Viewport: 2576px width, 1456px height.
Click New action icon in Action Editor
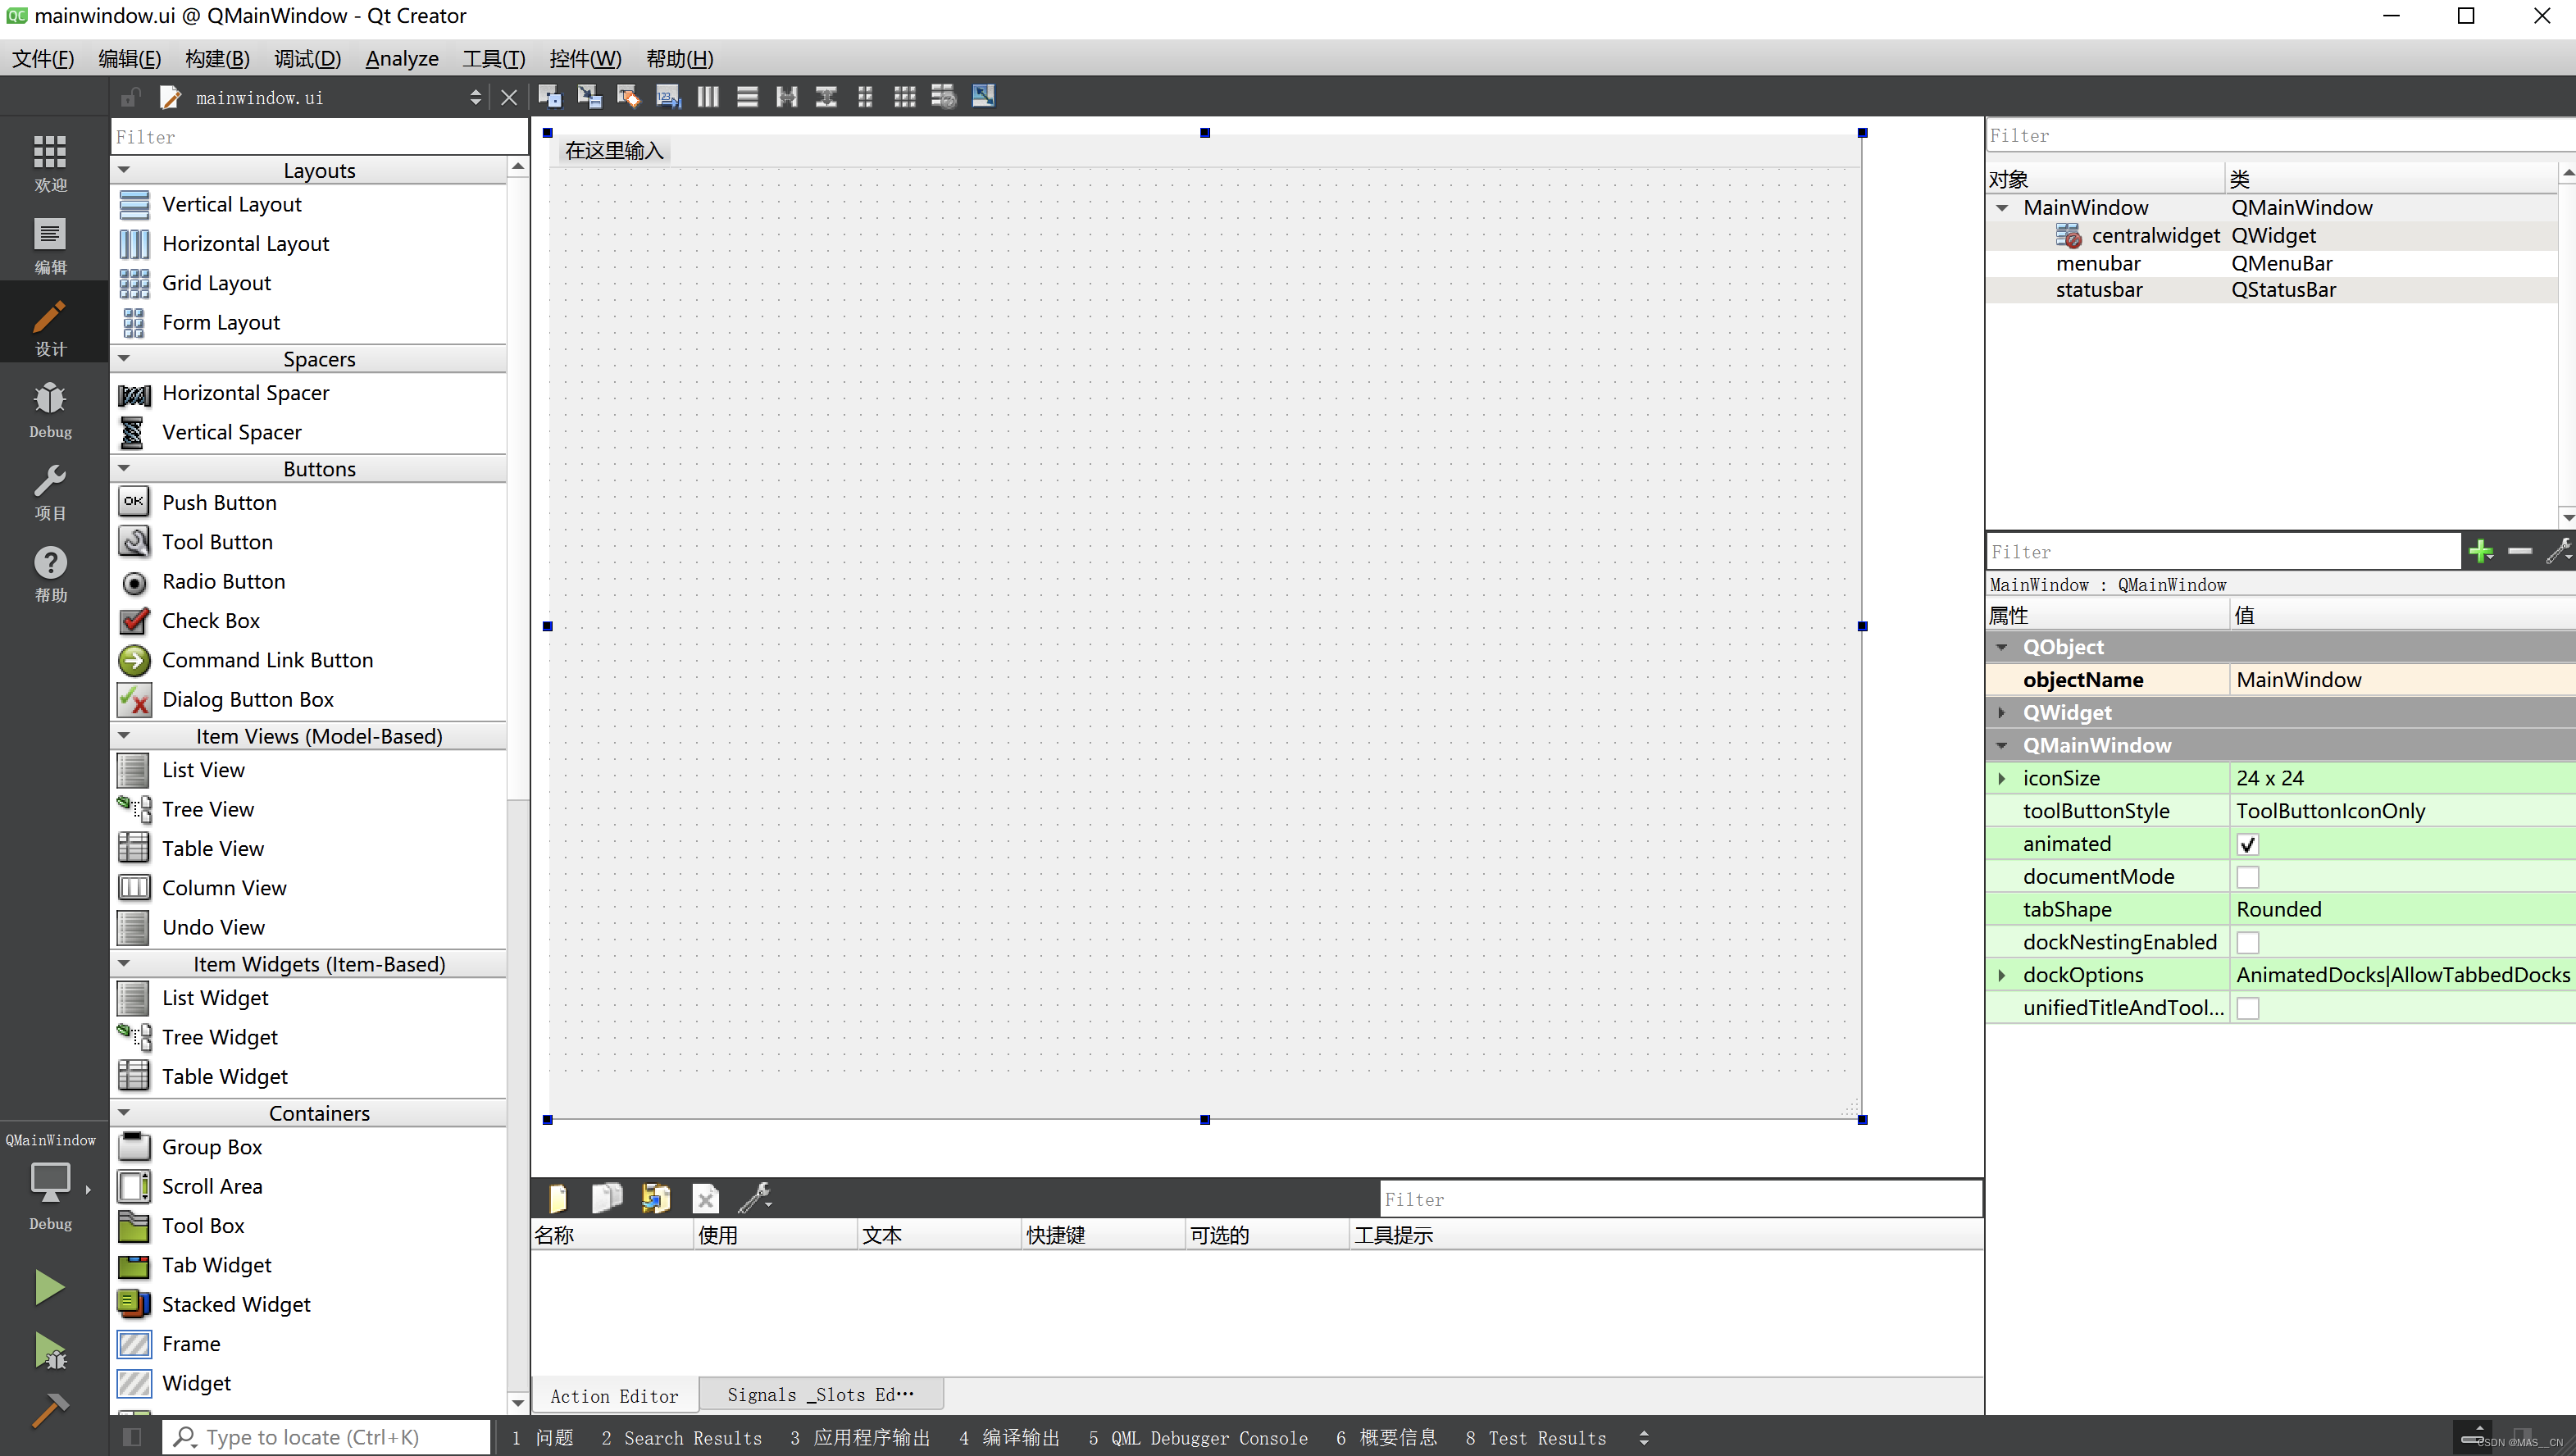point(558,1198)
